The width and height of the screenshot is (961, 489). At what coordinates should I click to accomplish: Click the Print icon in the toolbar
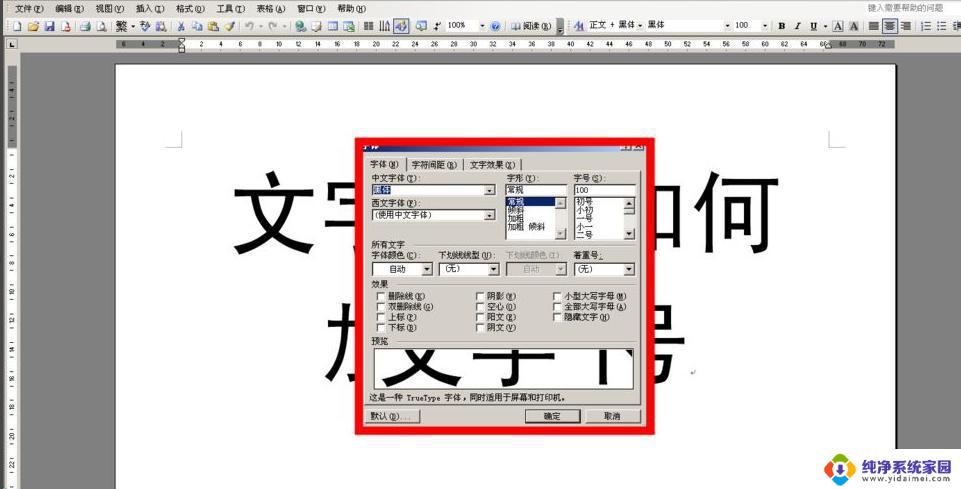point(85,26)
